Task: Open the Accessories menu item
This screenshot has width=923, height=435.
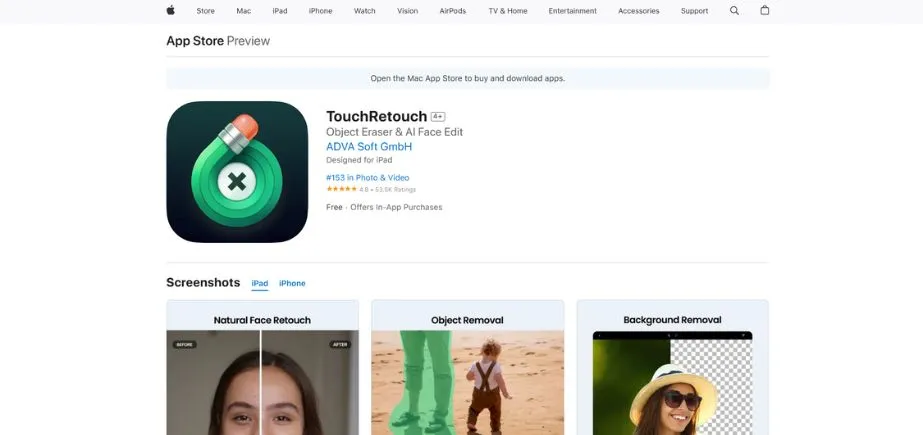Action: (639, 11)
